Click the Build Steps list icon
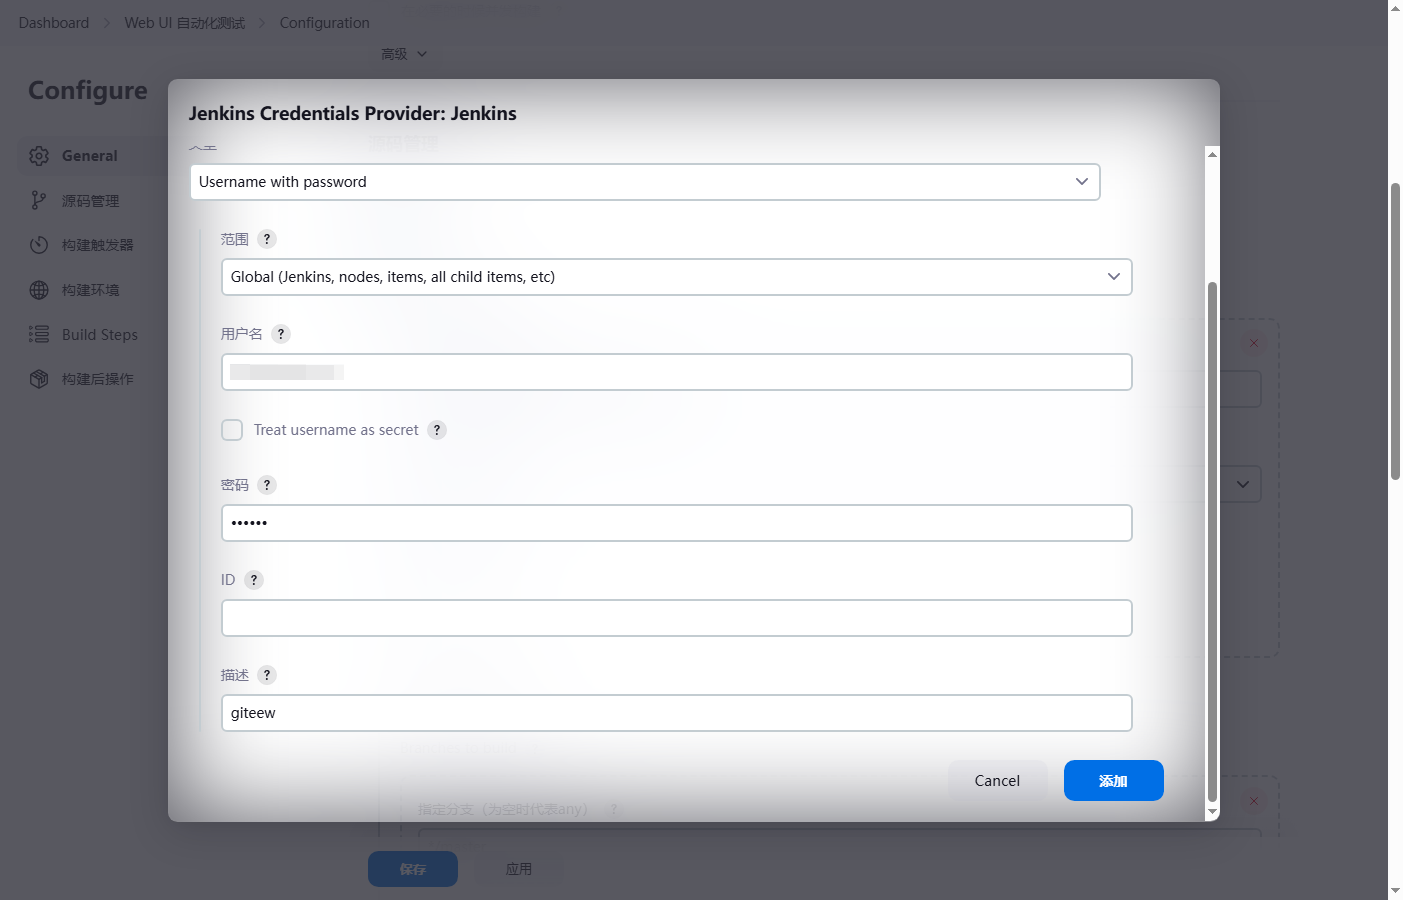 point(39,334)
